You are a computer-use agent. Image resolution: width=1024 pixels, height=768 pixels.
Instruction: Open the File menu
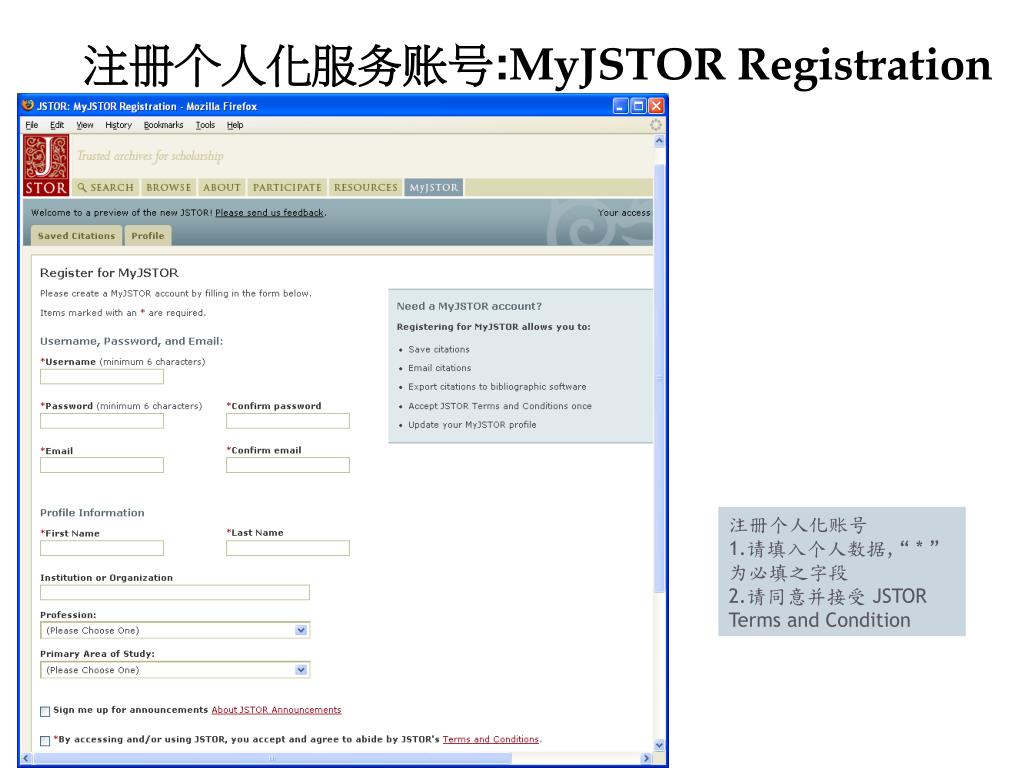(x=32, y=125)
